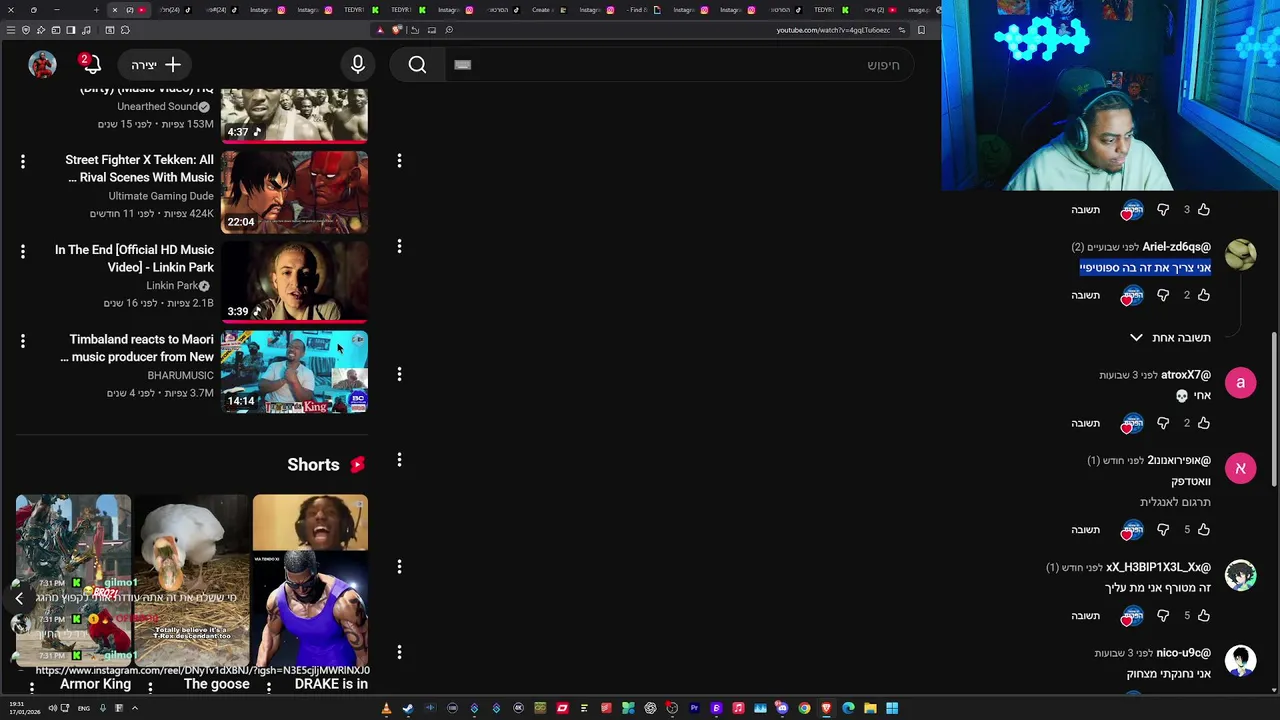Click the bookmark icon in address bar
The height and width of the screenshot is (720, 1280).
(x=921, y=30)
